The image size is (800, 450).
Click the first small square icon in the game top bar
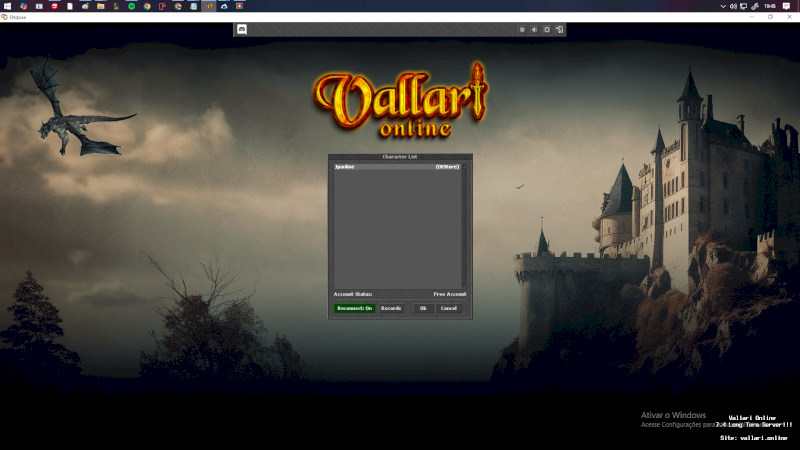522,30
